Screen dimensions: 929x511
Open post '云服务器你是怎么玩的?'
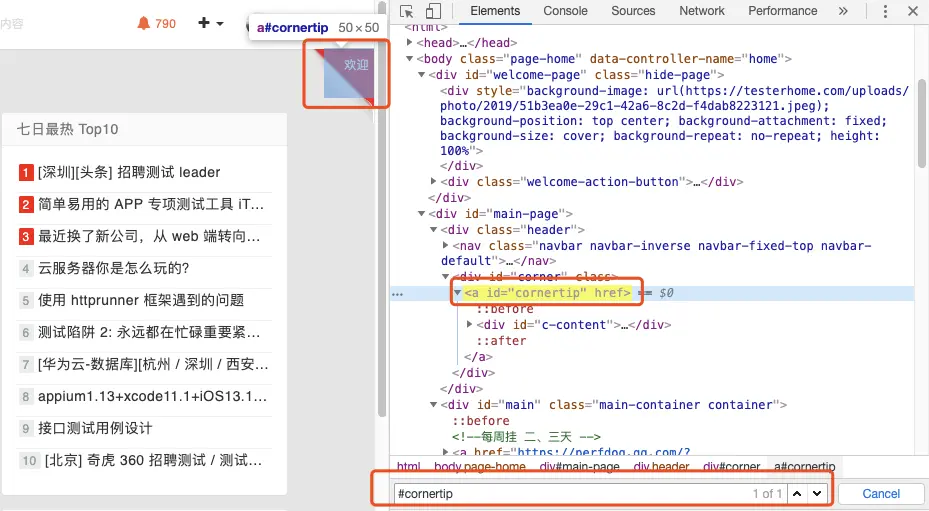pyautogui.click(x=114, y=269)
